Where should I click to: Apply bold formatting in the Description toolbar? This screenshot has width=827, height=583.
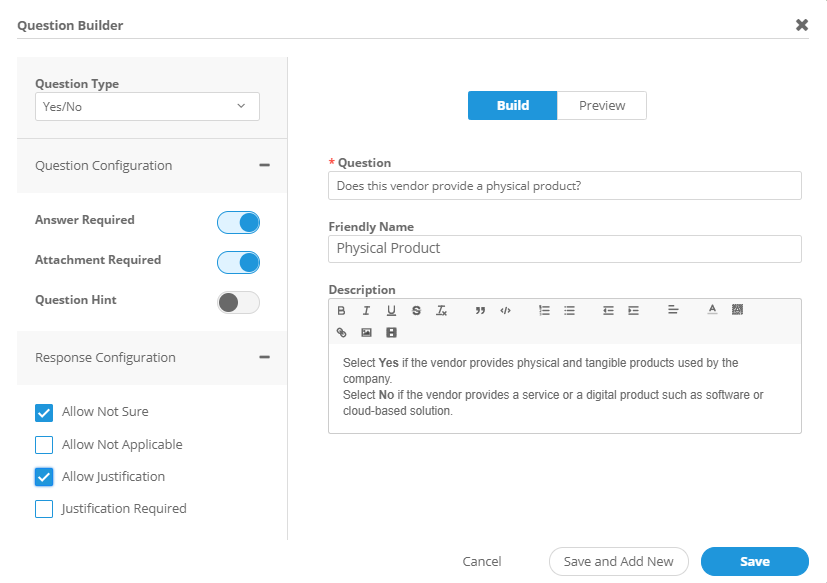pyautogui.click(x=341, y=311)
